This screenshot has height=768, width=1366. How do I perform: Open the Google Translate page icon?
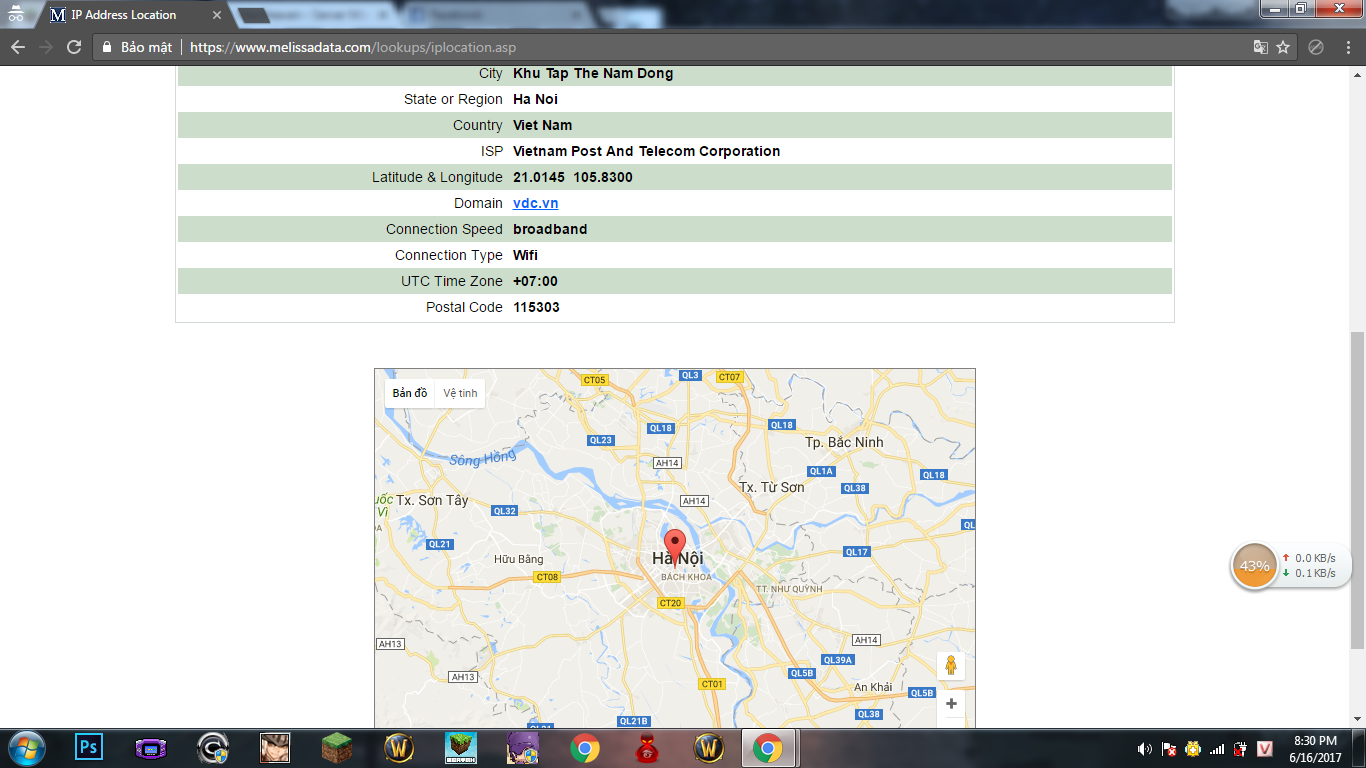point(1261,47)
